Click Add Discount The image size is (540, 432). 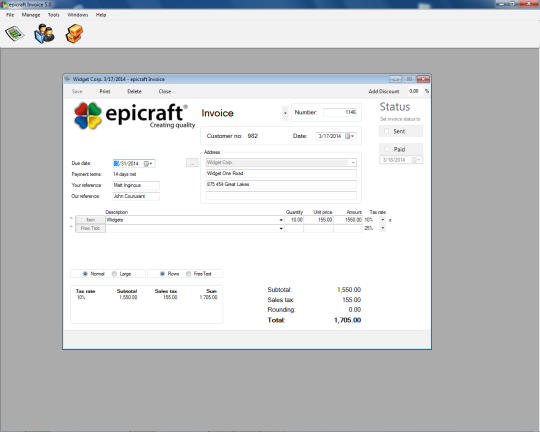(x=384, y=91)
